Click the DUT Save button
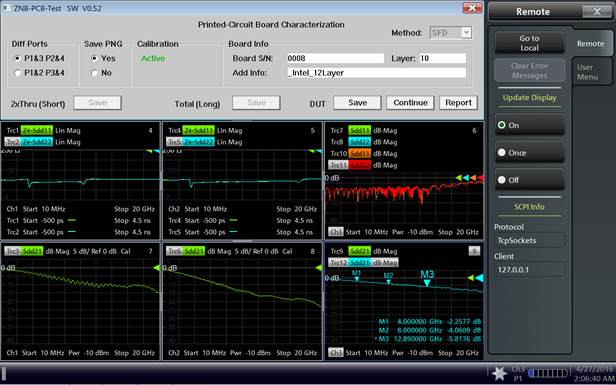 pyautogui.click(x=357, y=103)
